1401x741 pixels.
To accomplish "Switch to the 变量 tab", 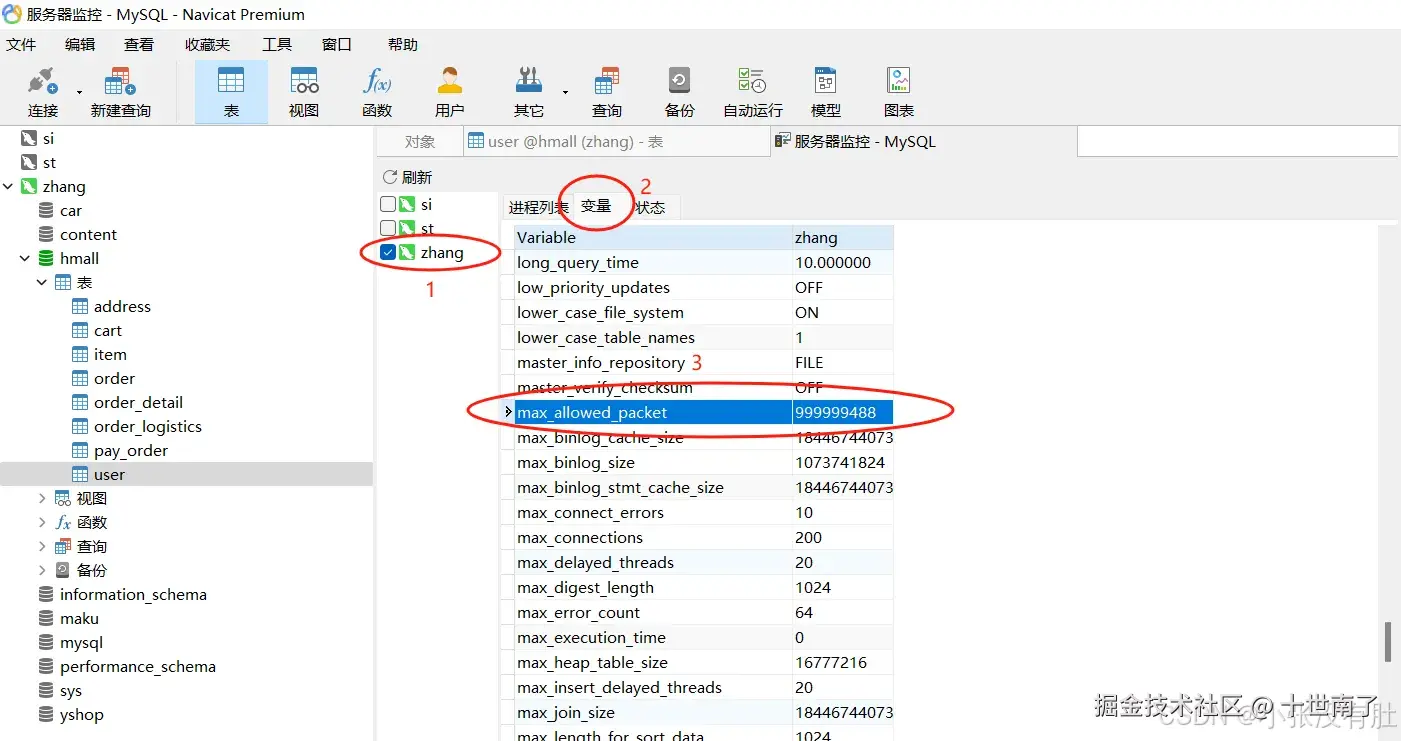I will click(x=596, y=206).
